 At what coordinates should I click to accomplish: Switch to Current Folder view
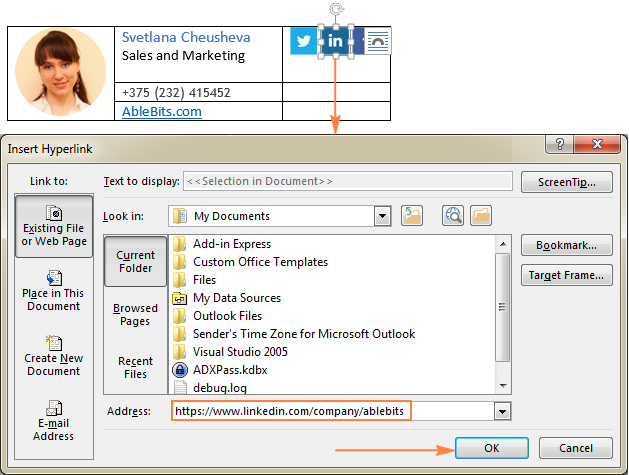(135, 262)
